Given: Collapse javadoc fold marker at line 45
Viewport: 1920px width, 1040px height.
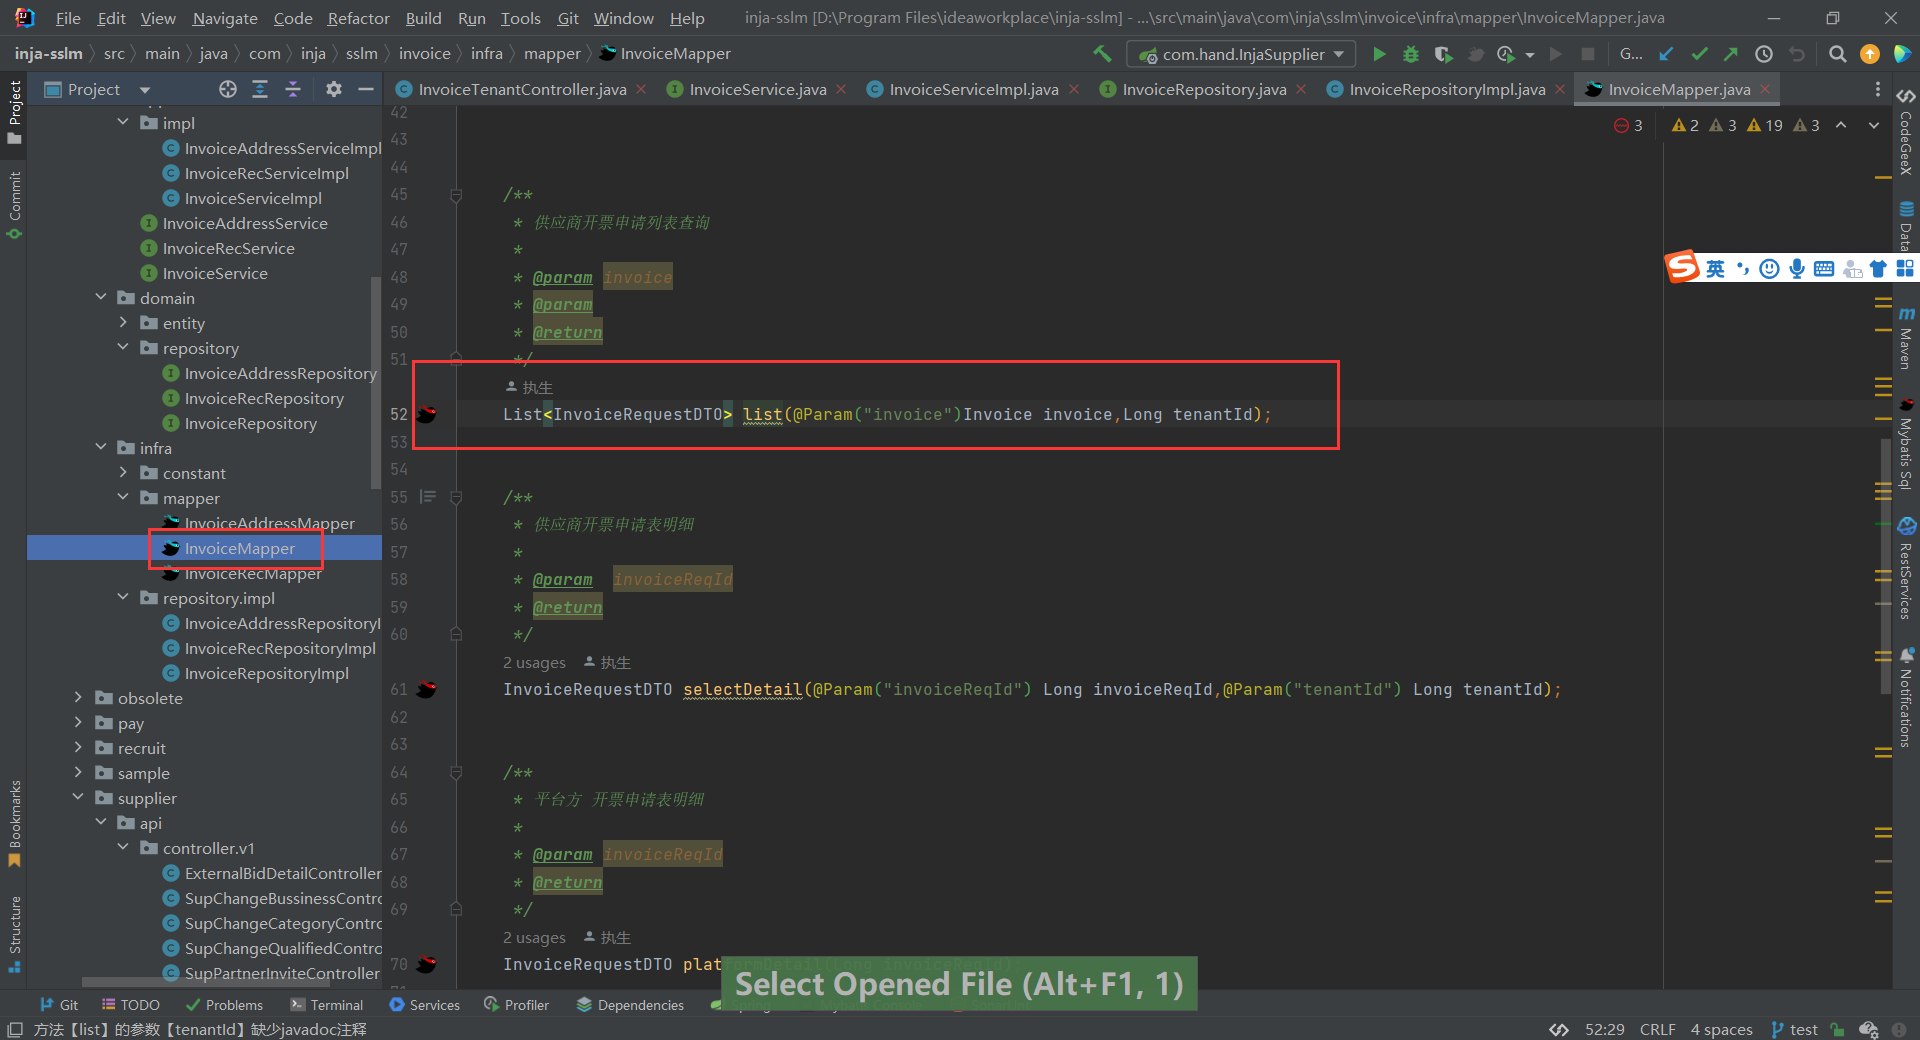Looking at the screenshot, I should pos(456,195).
